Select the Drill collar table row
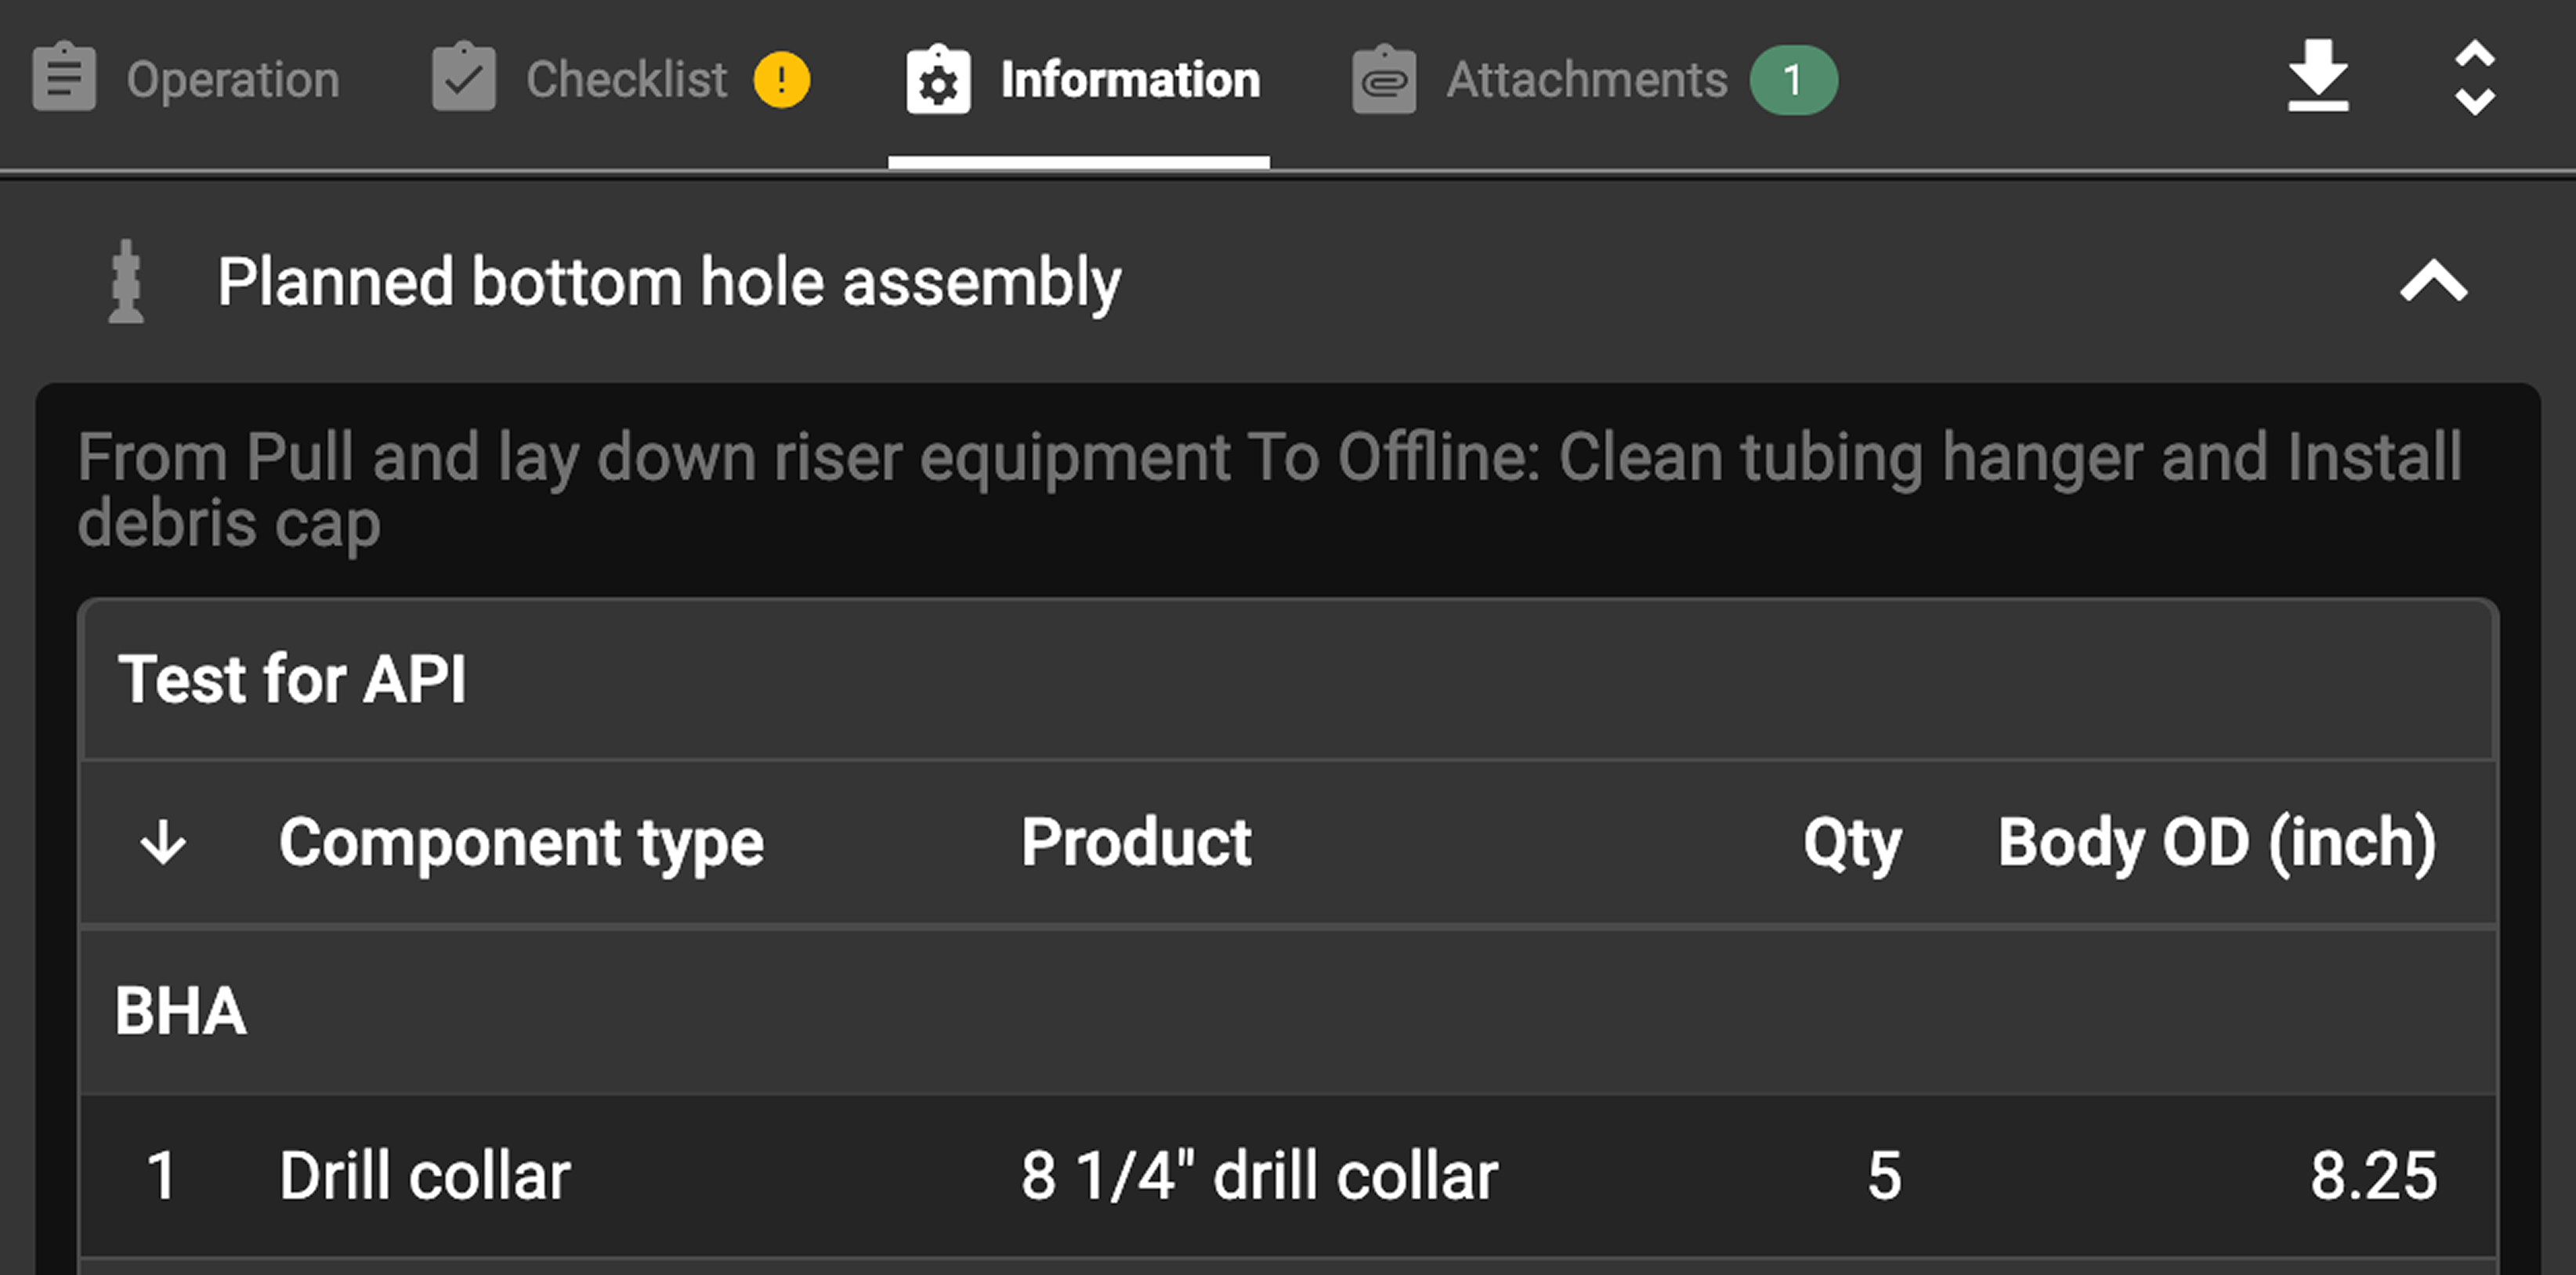 [1288, 1175]
